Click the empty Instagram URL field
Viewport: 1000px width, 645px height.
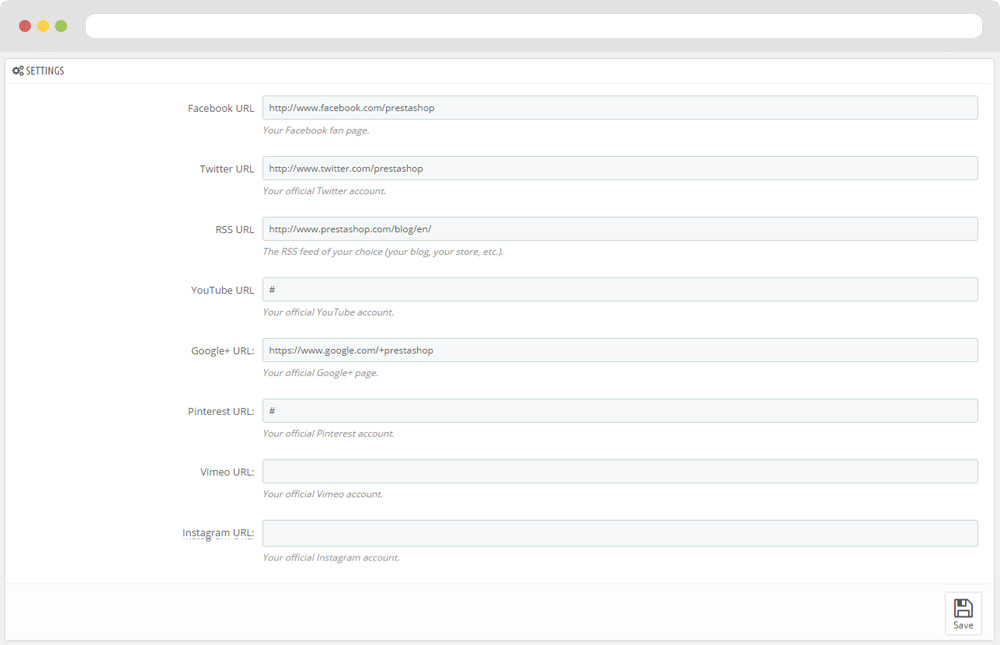point(620,533)
